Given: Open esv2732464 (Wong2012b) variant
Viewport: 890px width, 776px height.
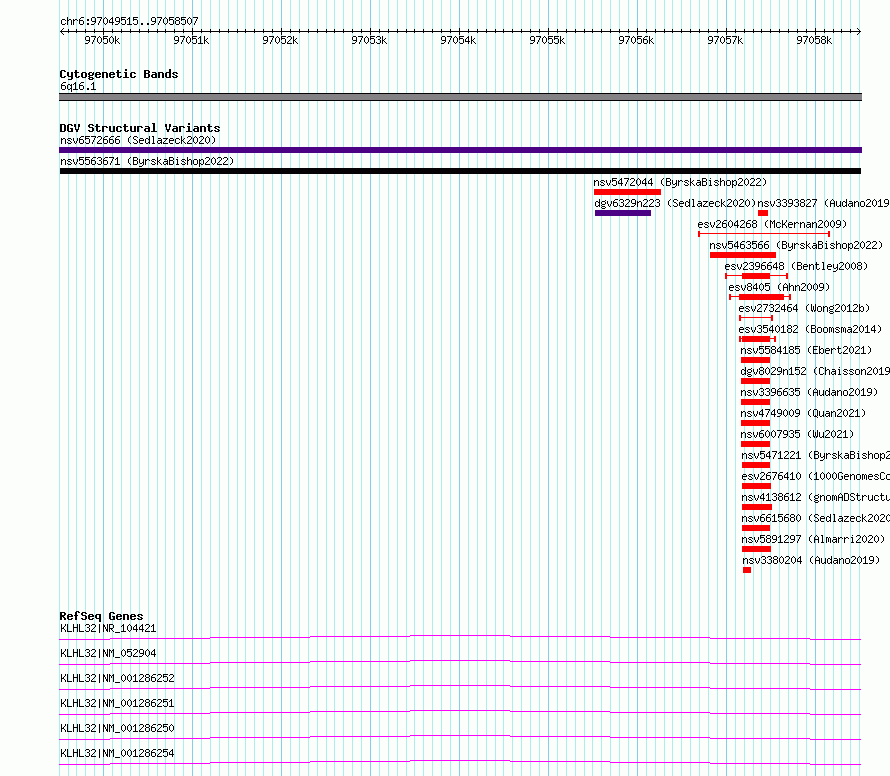Looking at the screenshot, I should click(x=804, y=308).
